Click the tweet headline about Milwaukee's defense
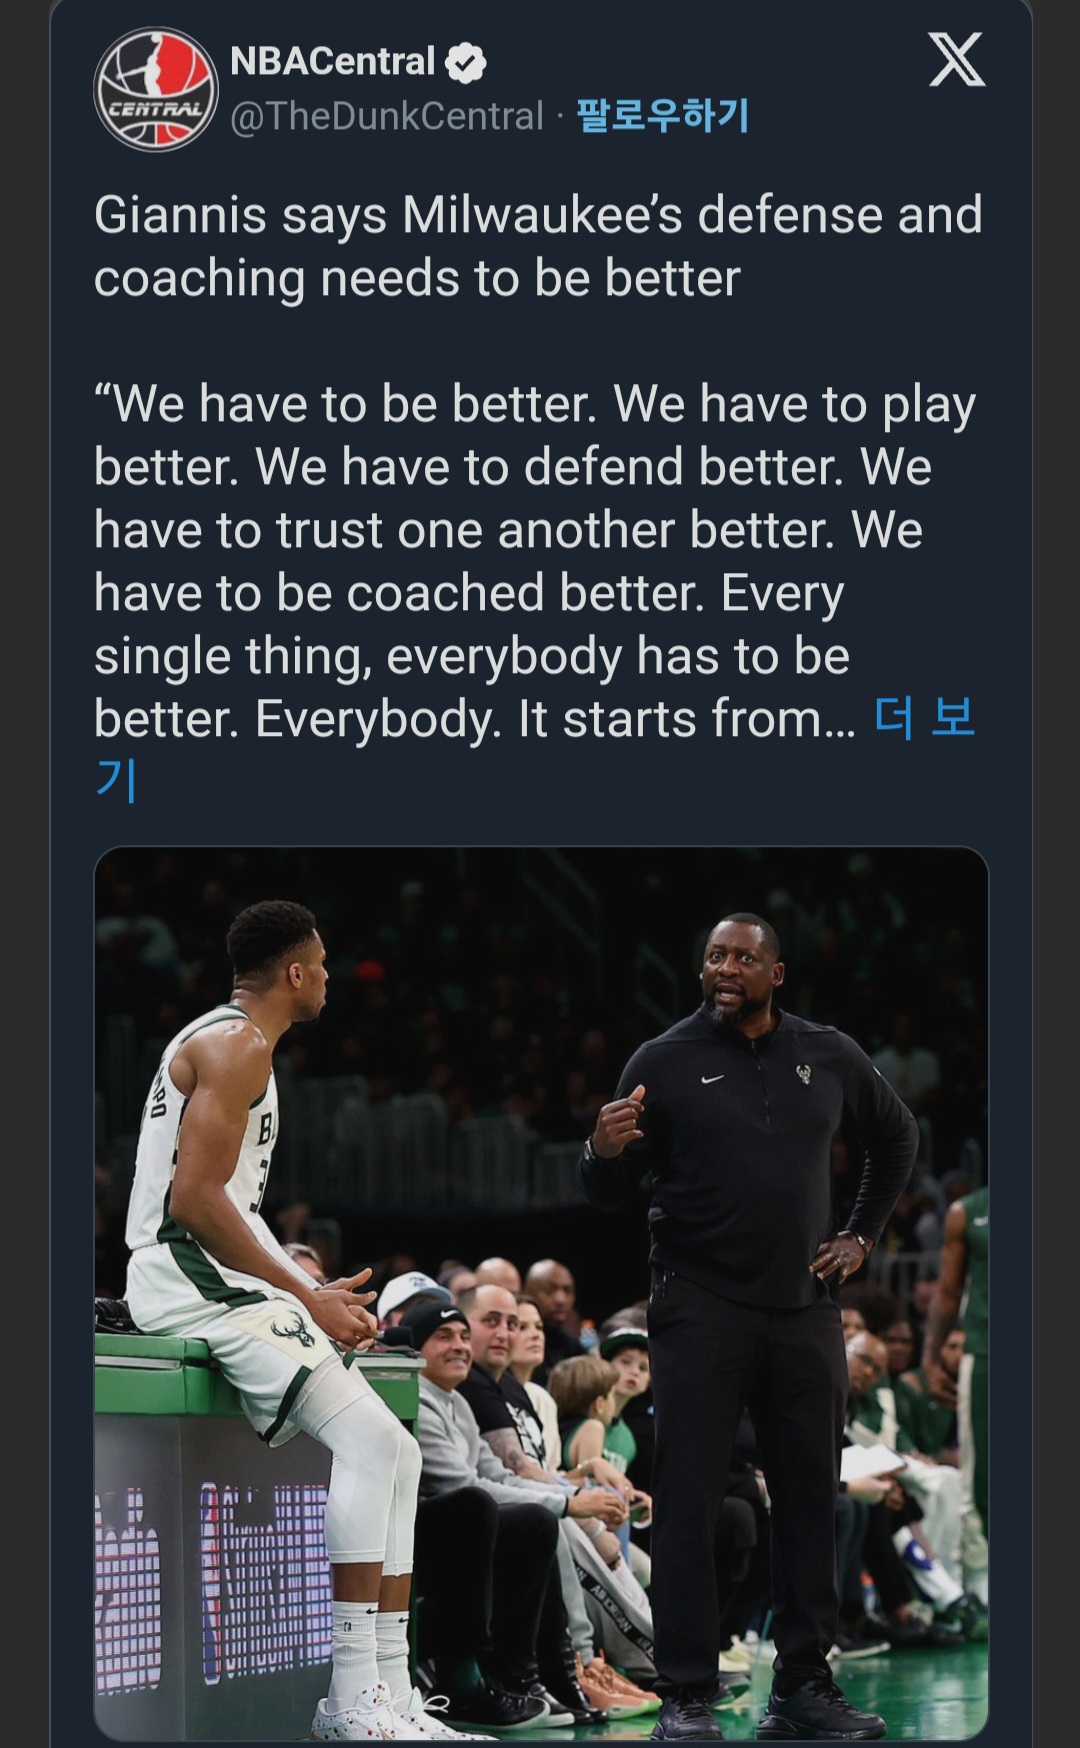 pos(538,246)
